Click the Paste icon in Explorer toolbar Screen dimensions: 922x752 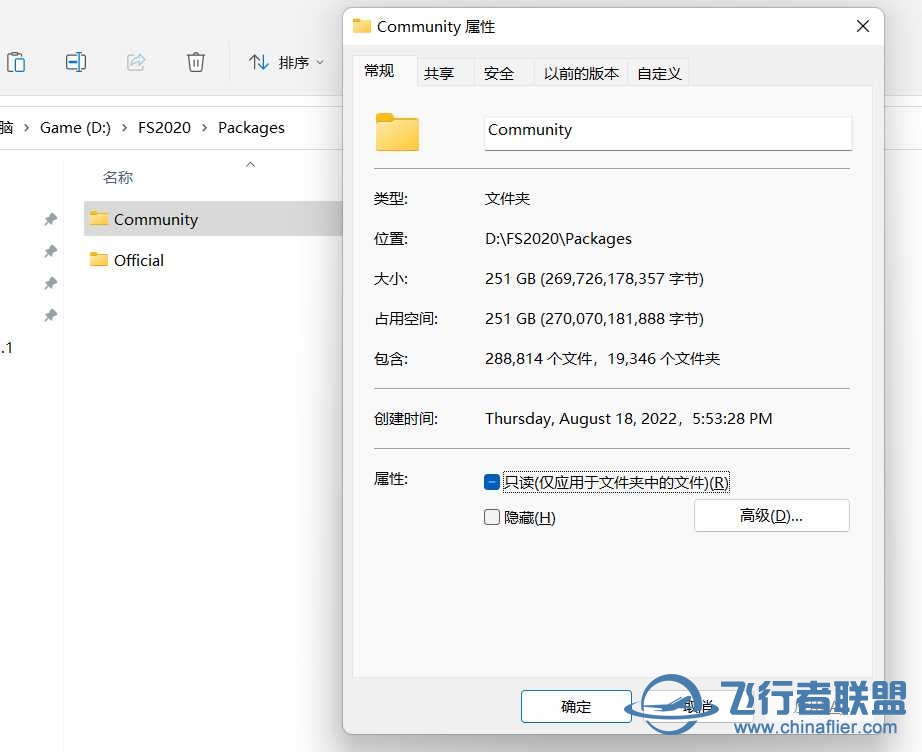click(x=16, y=62)
